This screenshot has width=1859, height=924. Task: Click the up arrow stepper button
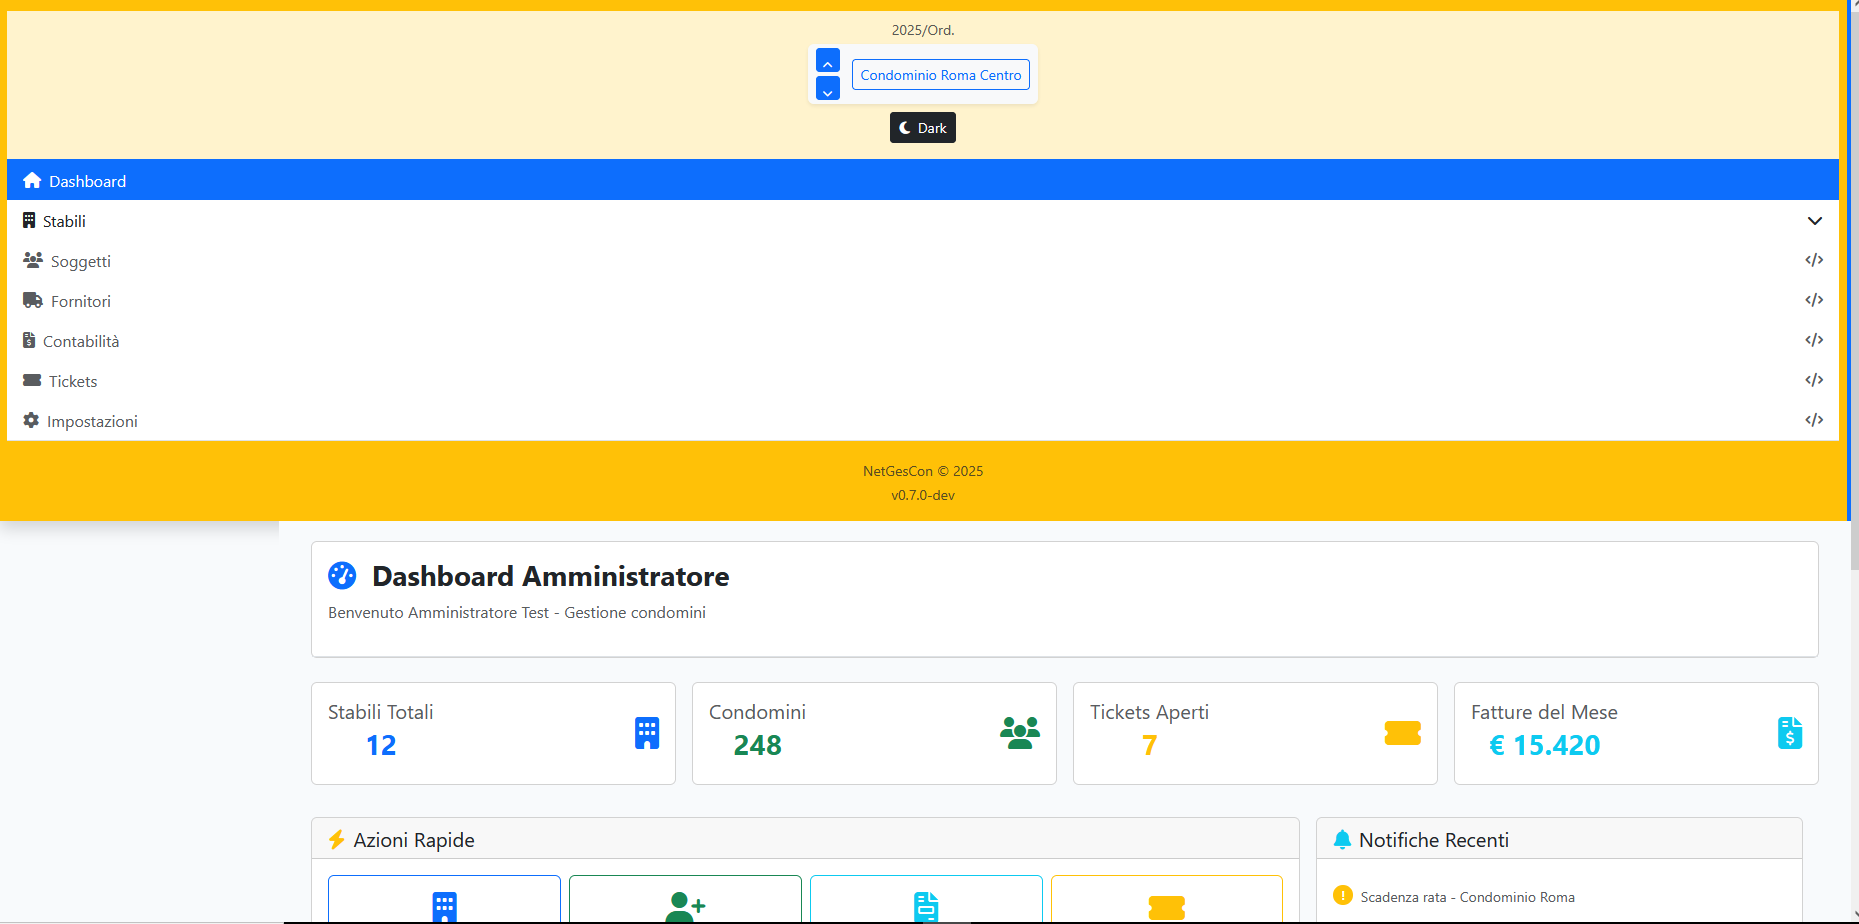[827, 60]
